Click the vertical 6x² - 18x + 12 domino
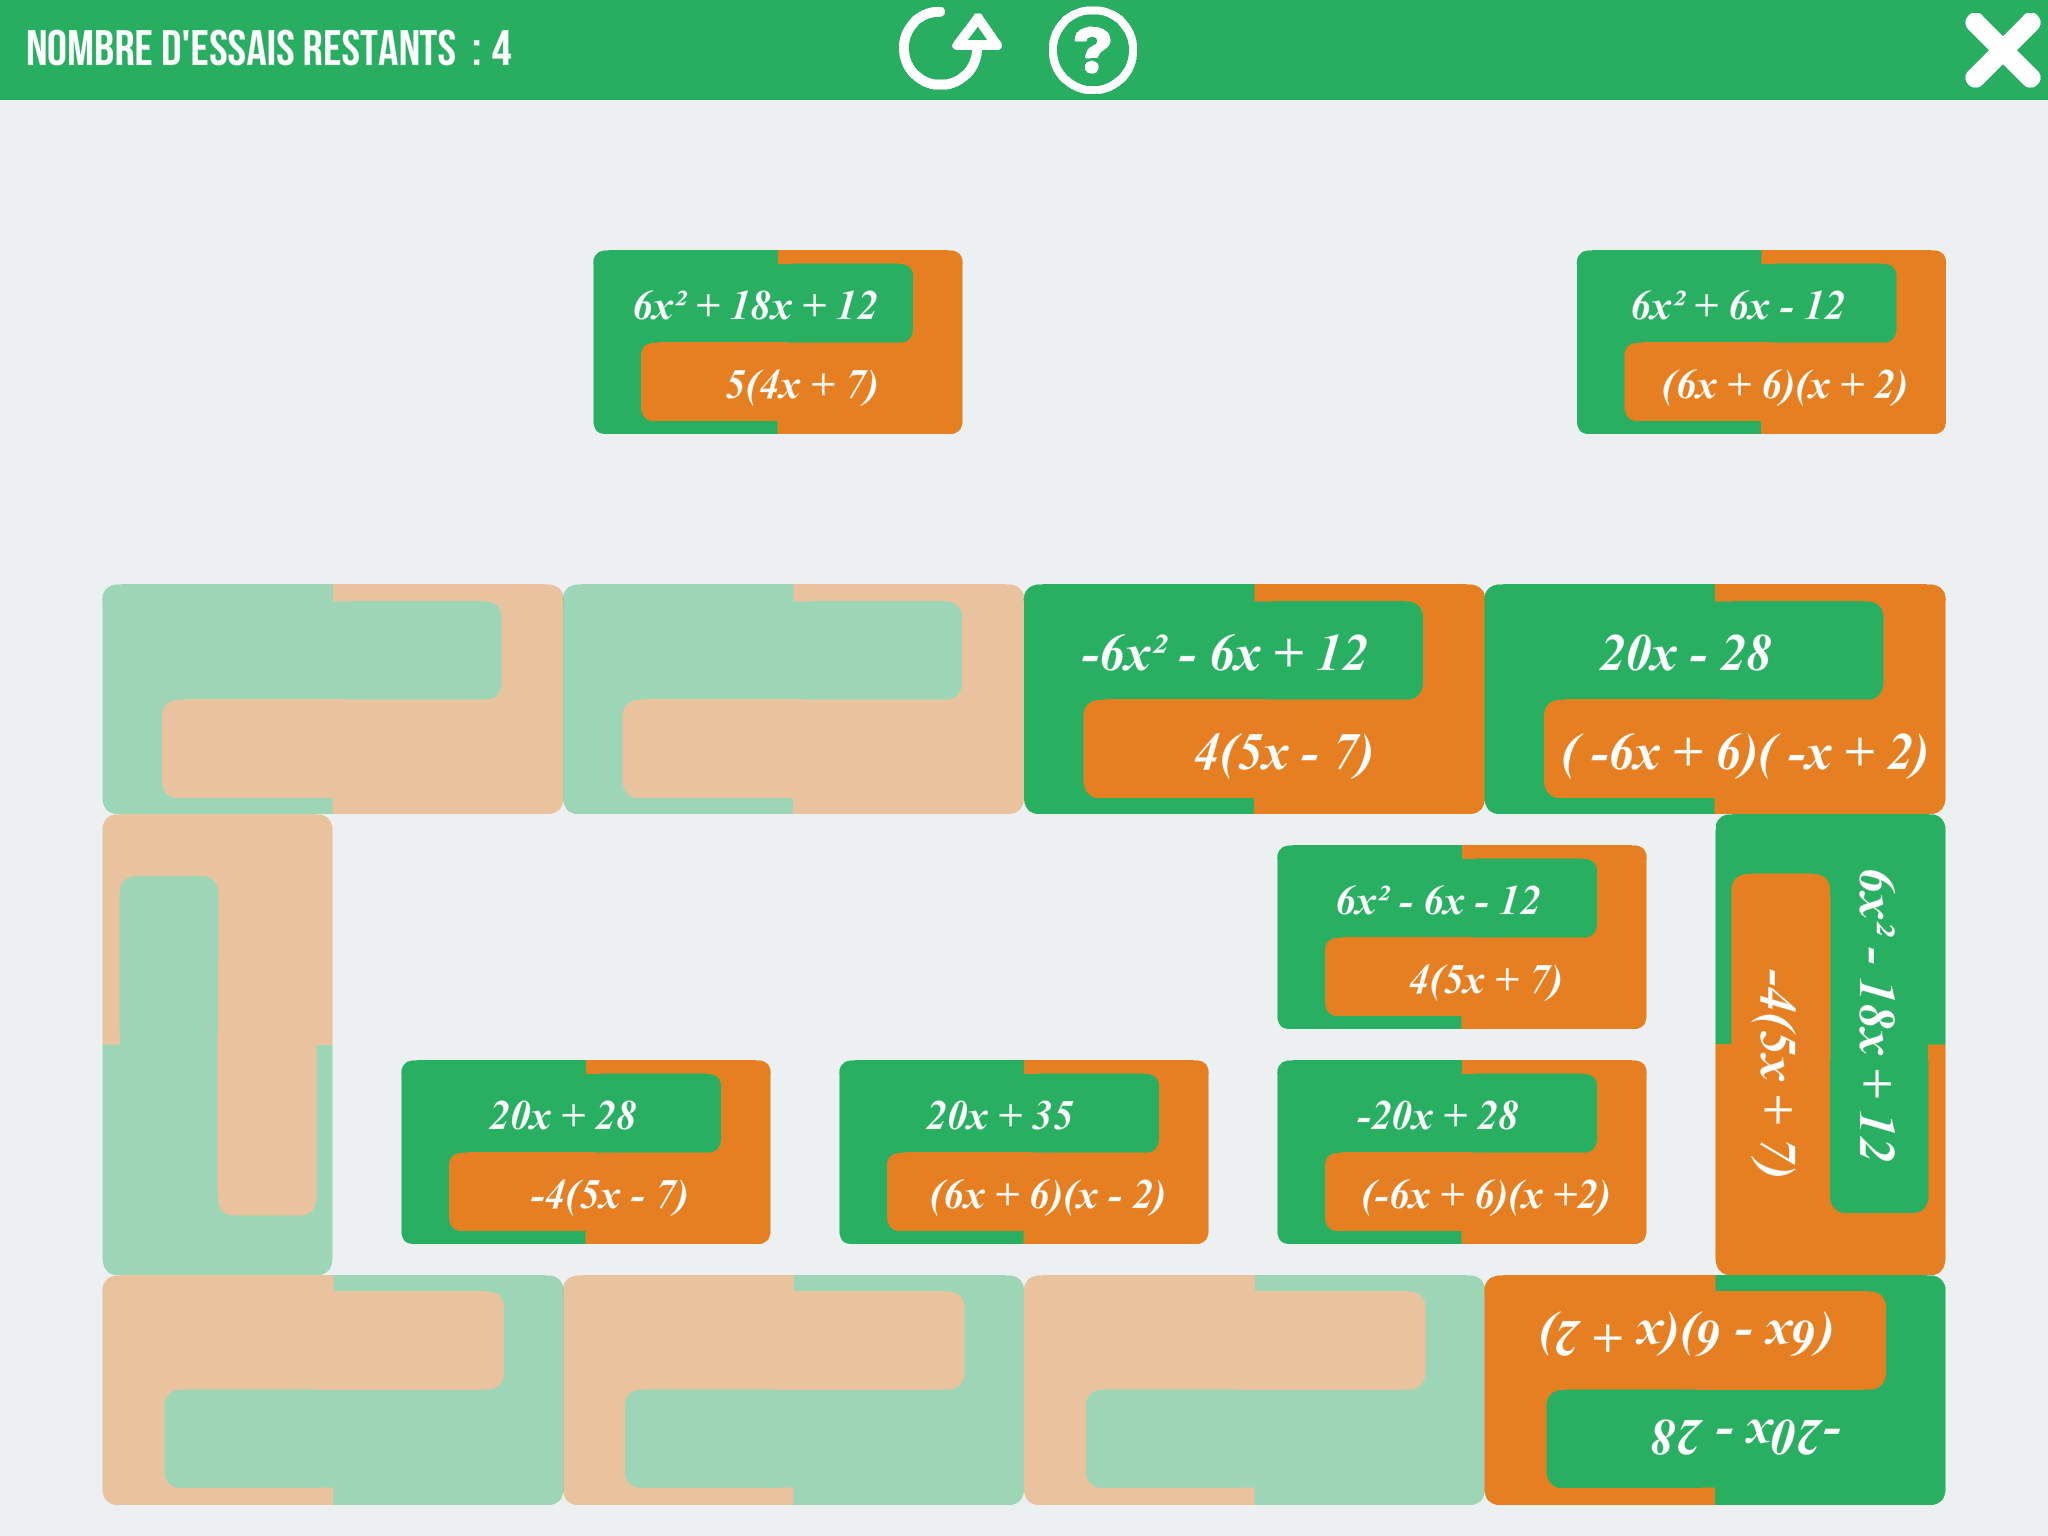 tap(1829, 1044)
